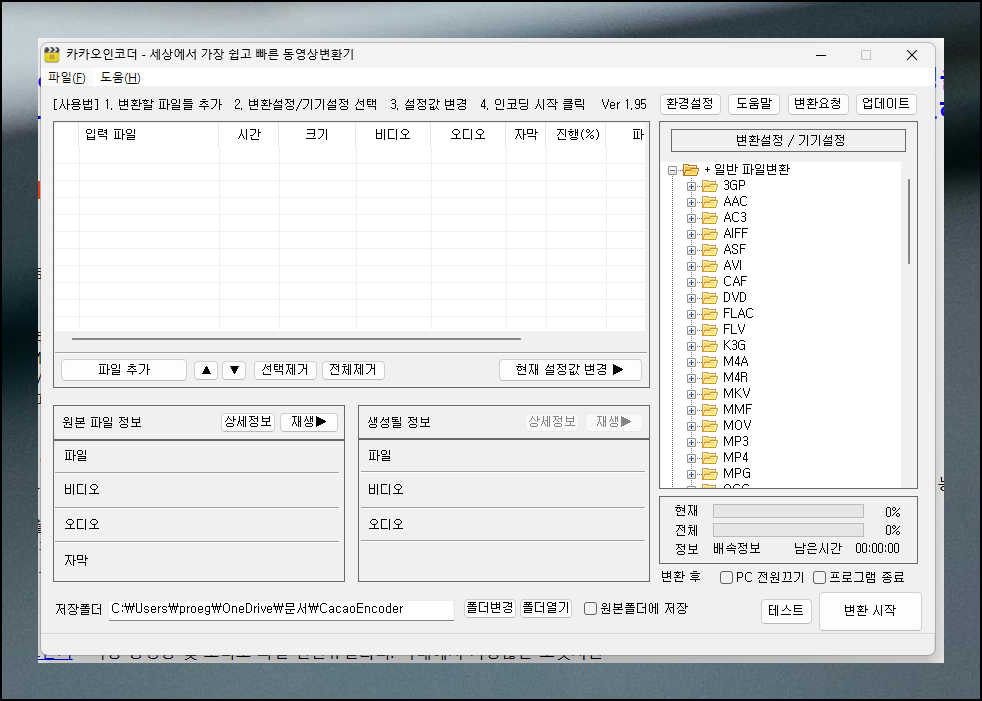Click 재생▶ in 원본 파일 정보
982x701 pixels.
point(309,422)
